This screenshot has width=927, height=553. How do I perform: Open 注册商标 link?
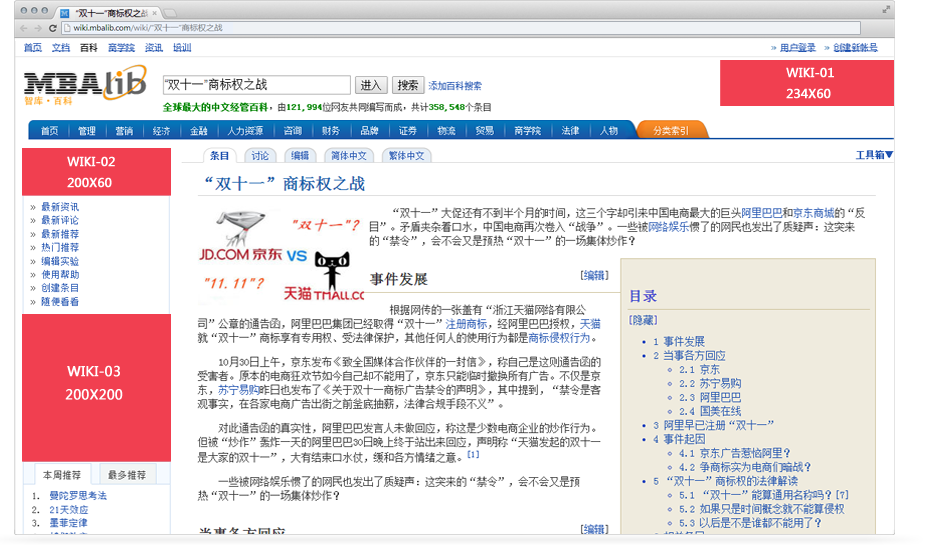466,324
